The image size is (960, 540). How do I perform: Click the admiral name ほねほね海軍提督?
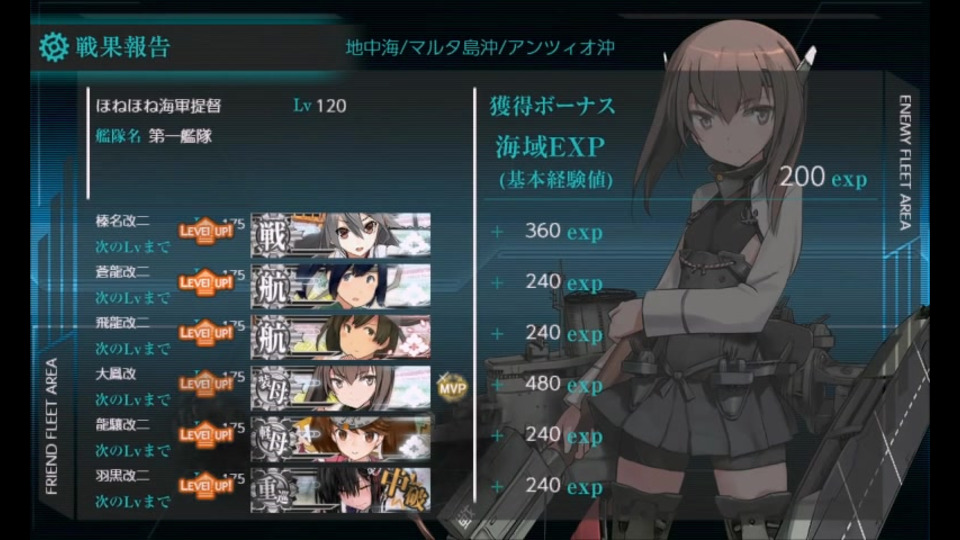159,106
